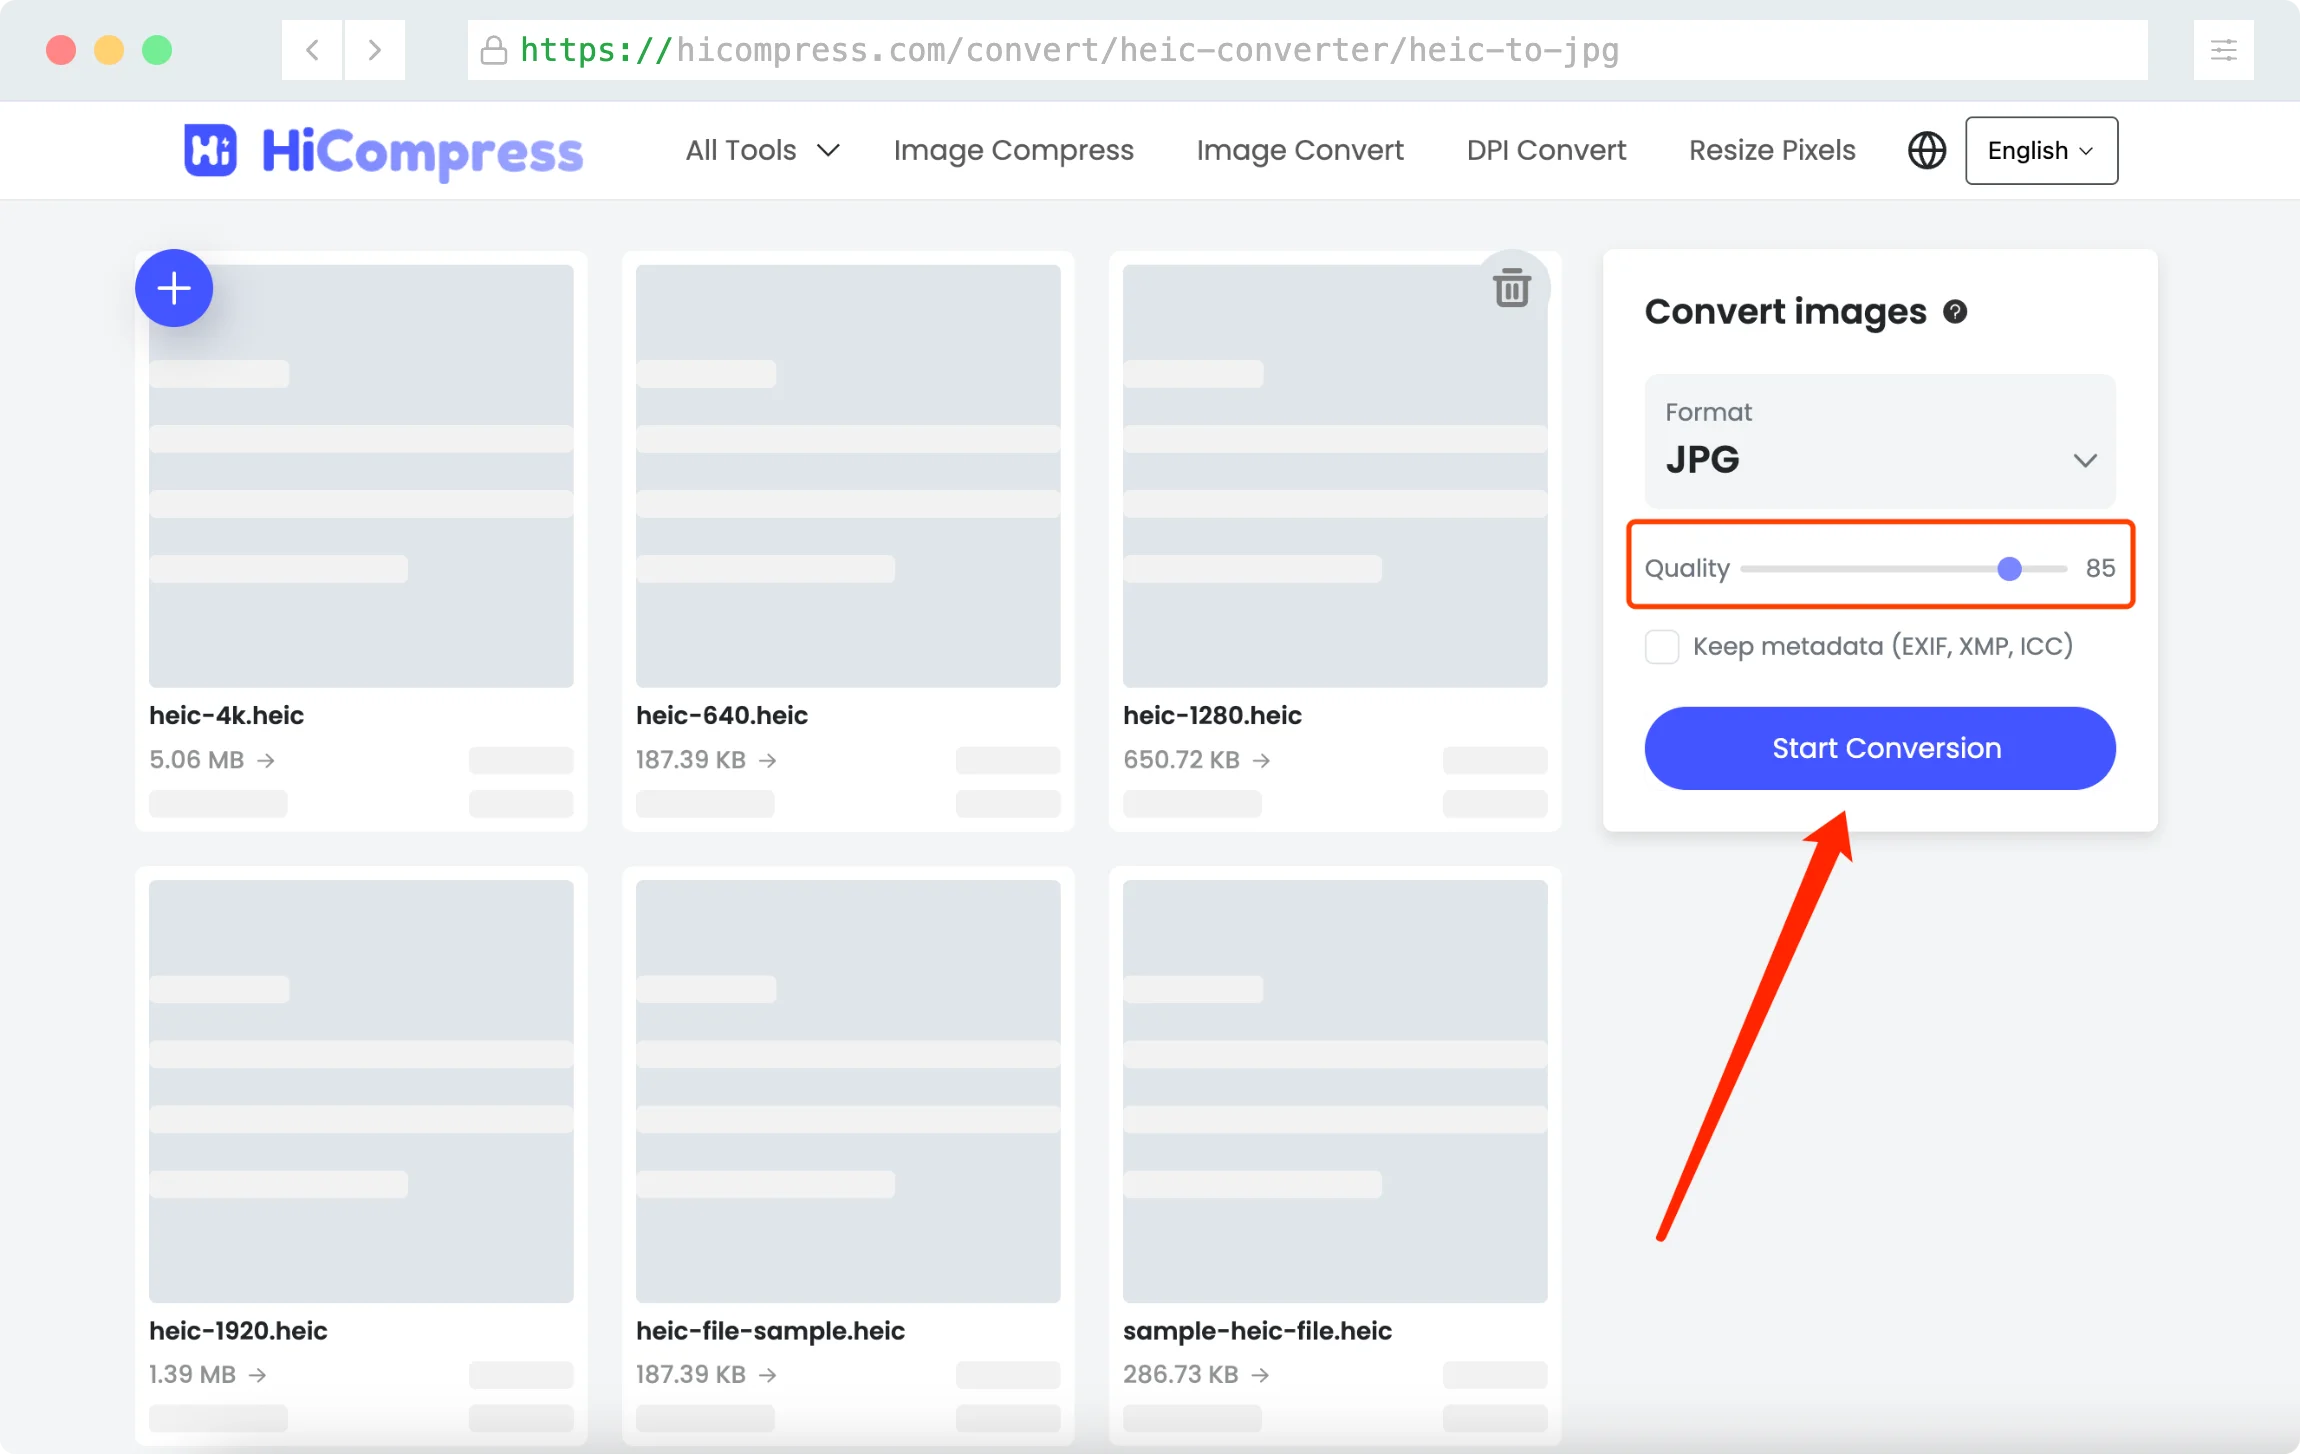
Task: Click the Image Convert menu item
Action: [1300, 149]
